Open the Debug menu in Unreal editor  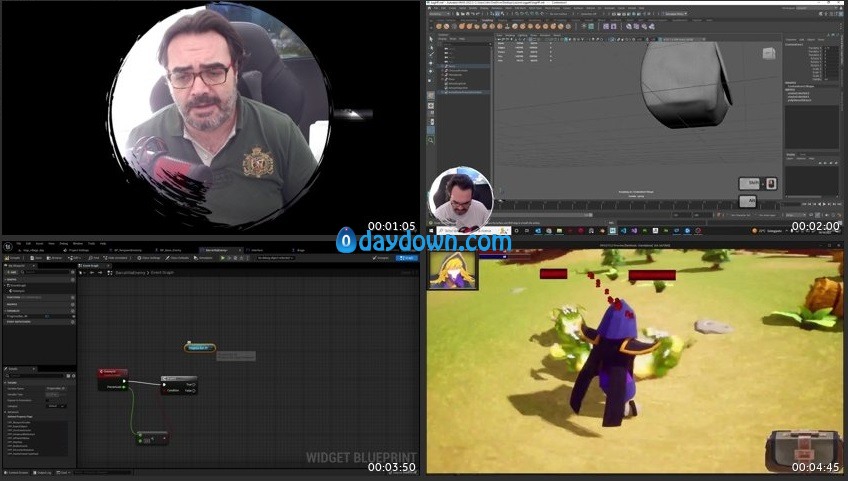click(64, 243)
